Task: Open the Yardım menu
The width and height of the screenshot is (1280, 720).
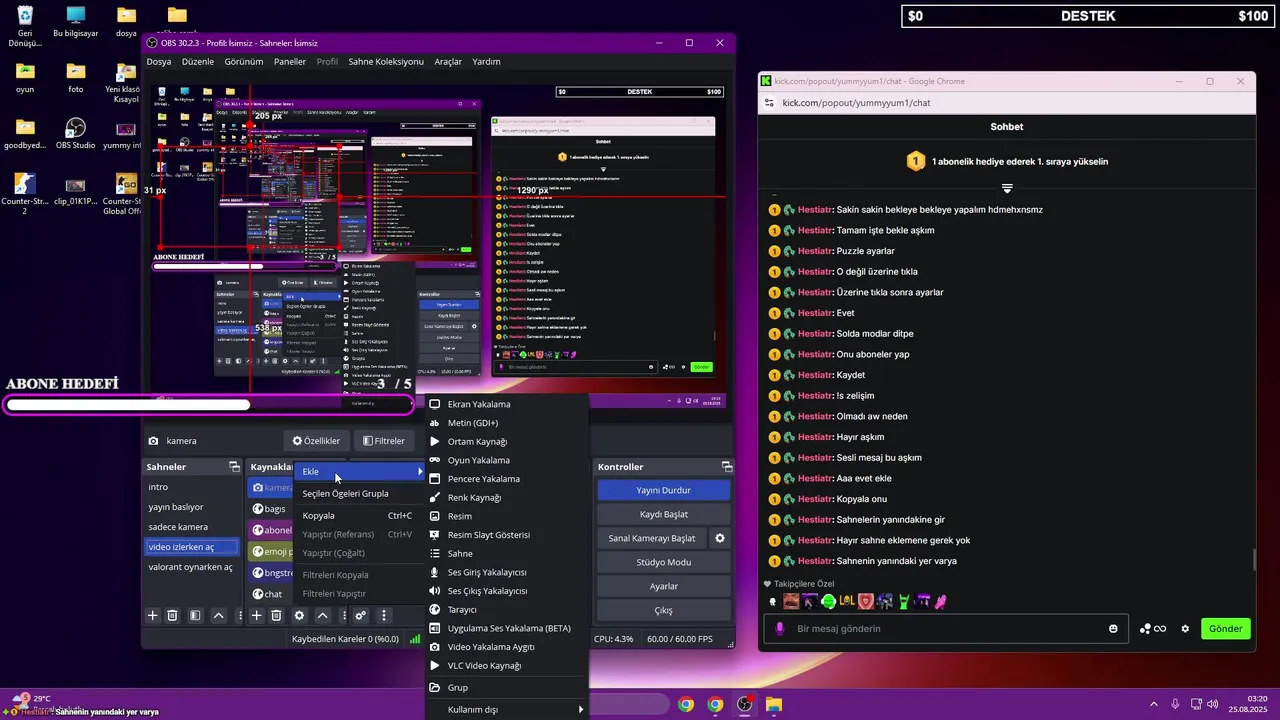Action: [x=486, y=62]
